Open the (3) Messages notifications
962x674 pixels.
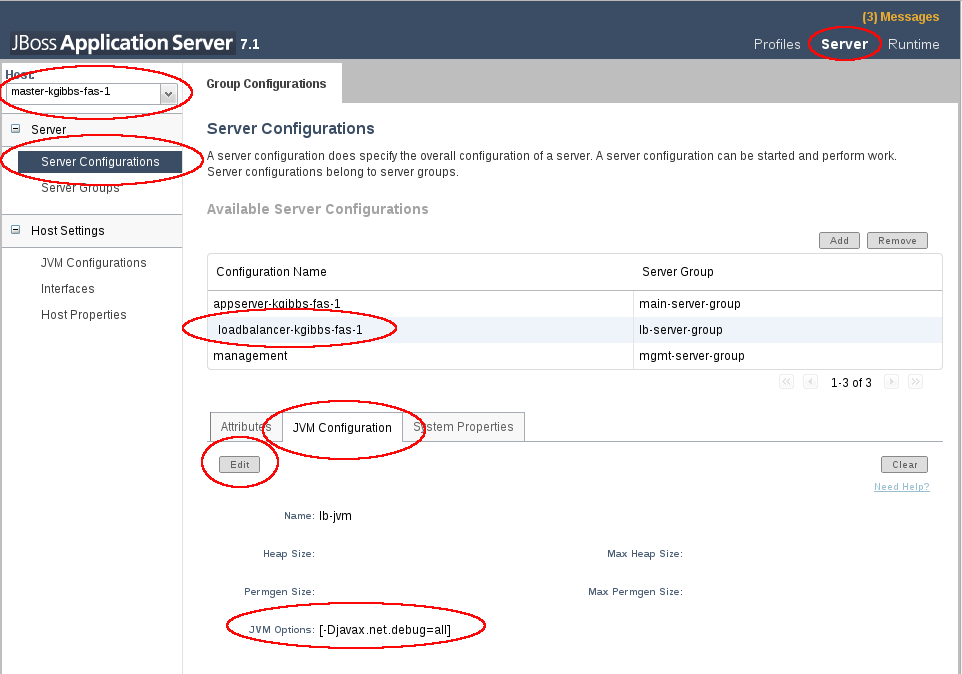coord(901,17)
